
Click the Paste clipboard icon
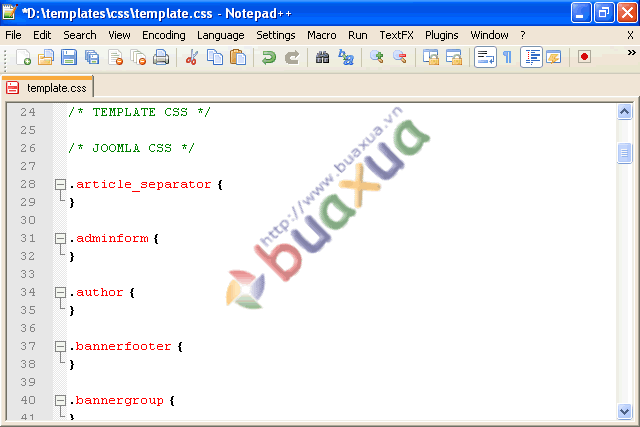[x=238, y=57]
